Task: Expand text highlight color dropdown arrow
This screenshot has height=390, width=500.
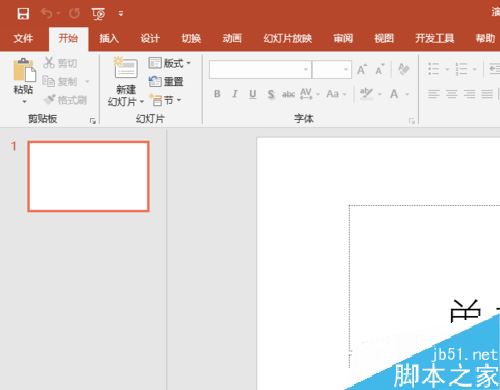Action: point(379,94)
